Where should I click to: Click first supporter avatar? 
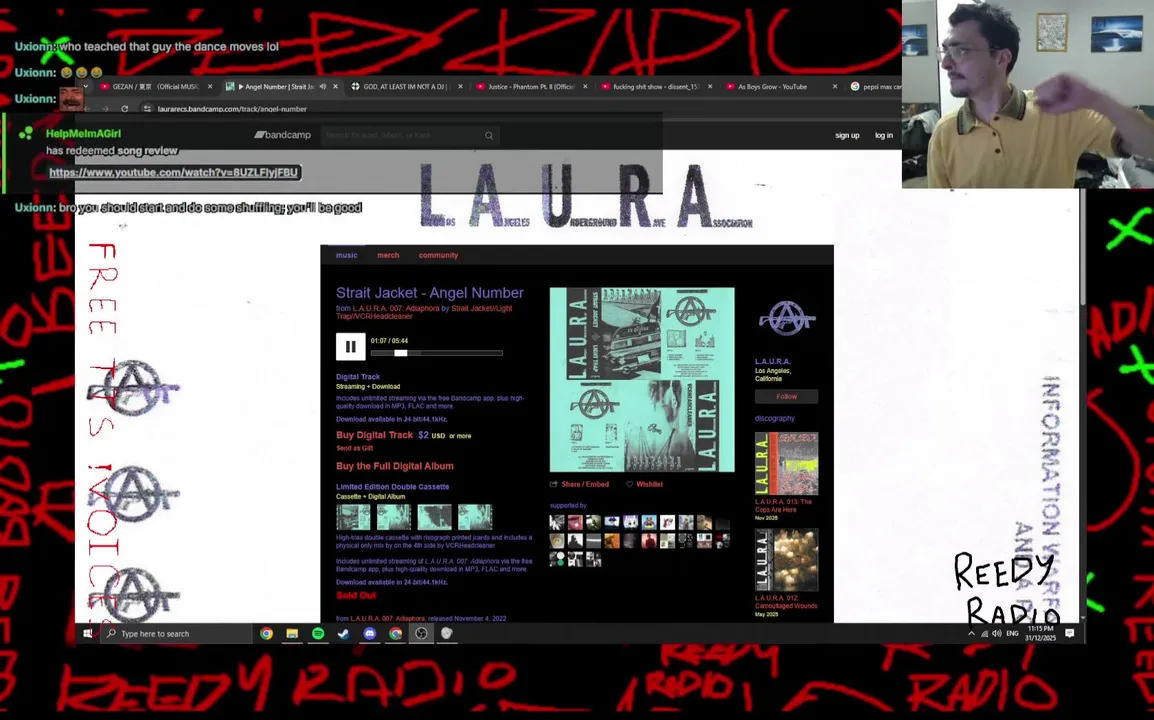pos(556,523)
